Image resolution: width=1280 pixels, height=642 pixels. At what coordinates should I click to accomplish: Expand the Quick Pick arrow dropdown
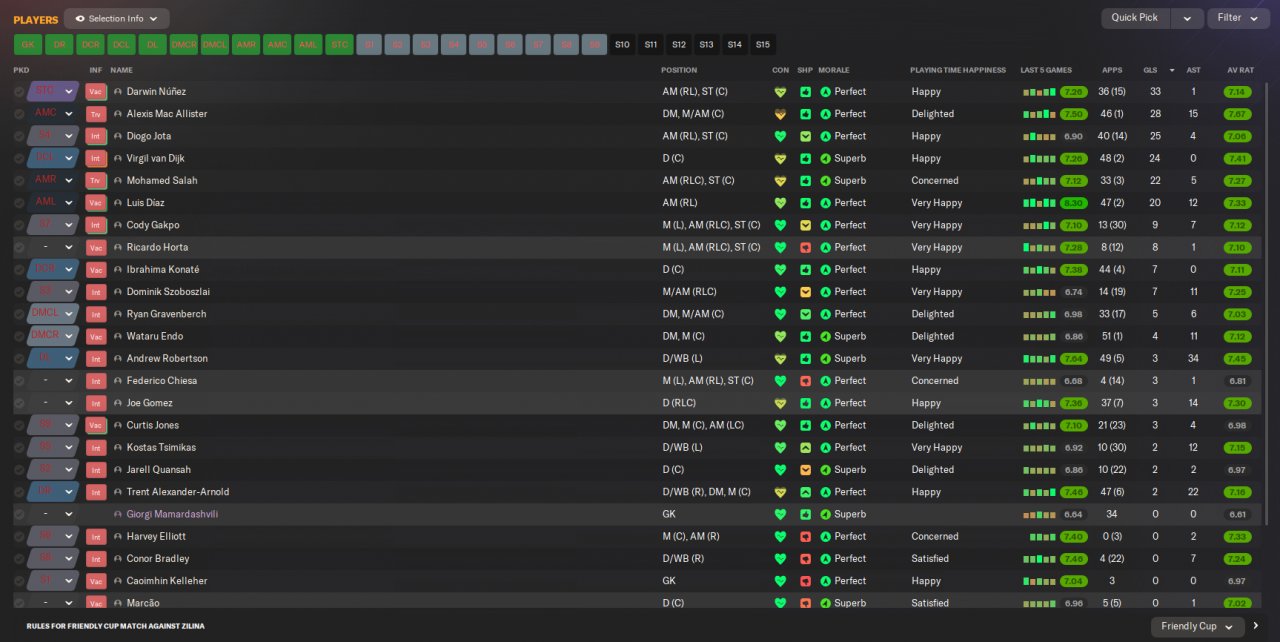click(1187, 18)
